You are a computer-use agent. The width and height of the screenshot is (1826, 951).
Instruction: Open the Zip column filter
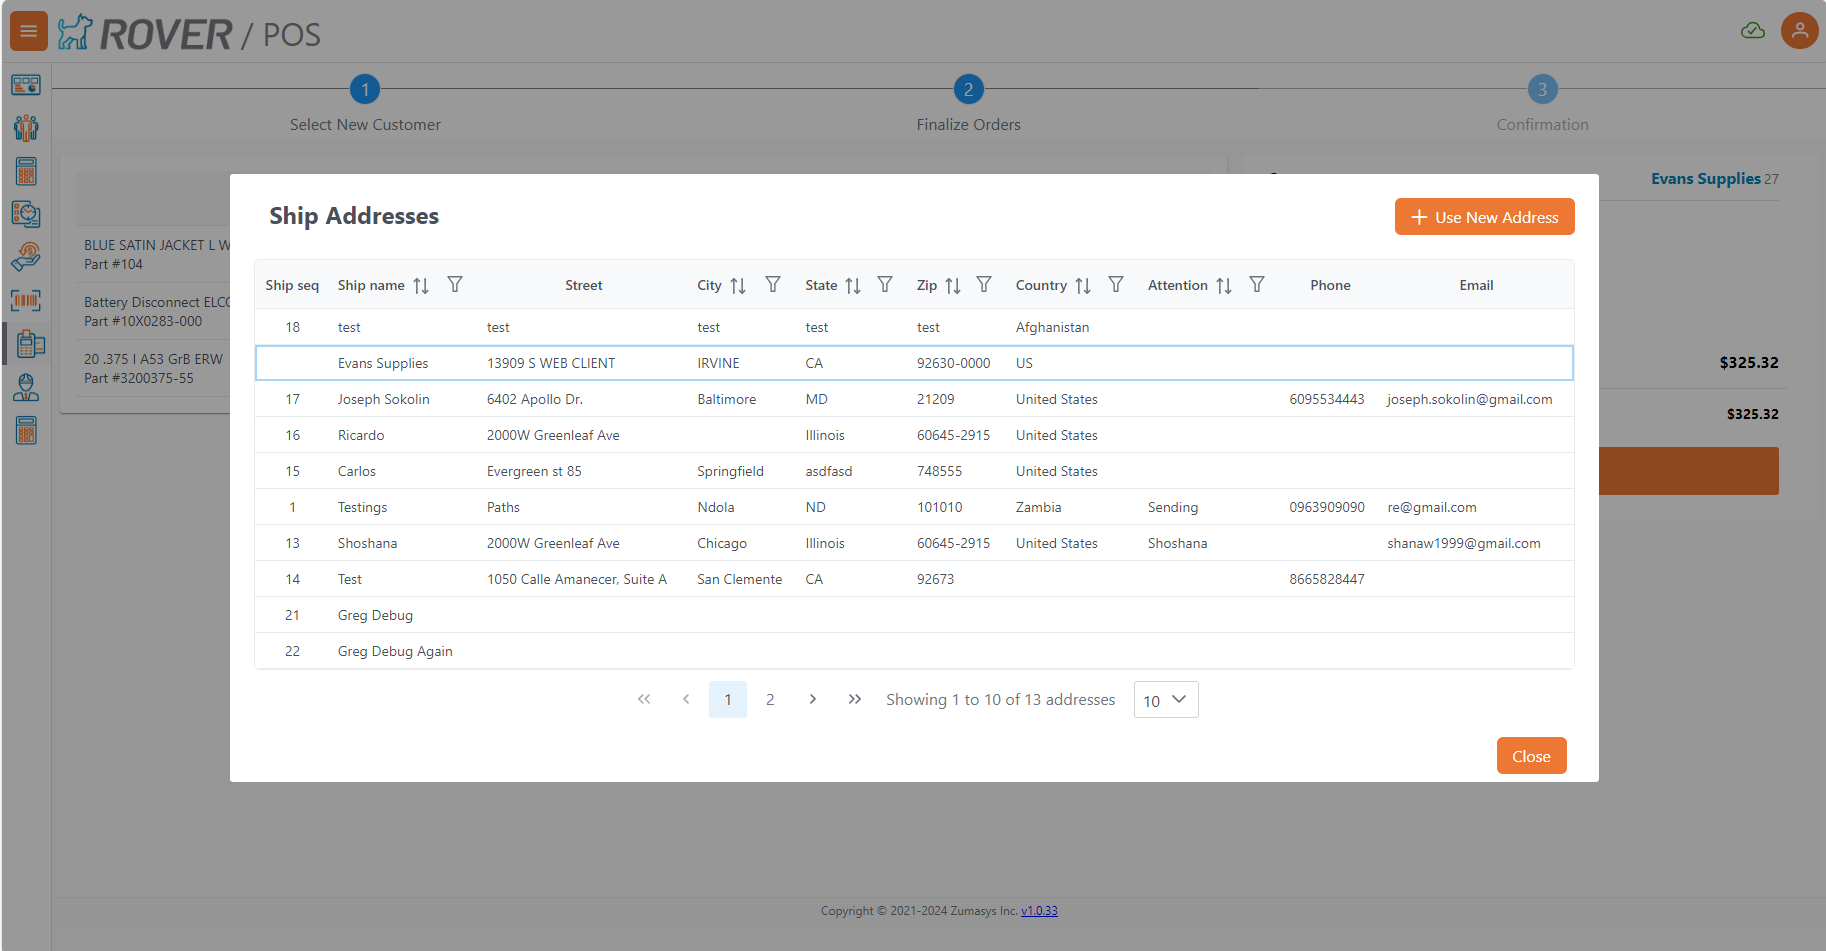click(984, 285)
